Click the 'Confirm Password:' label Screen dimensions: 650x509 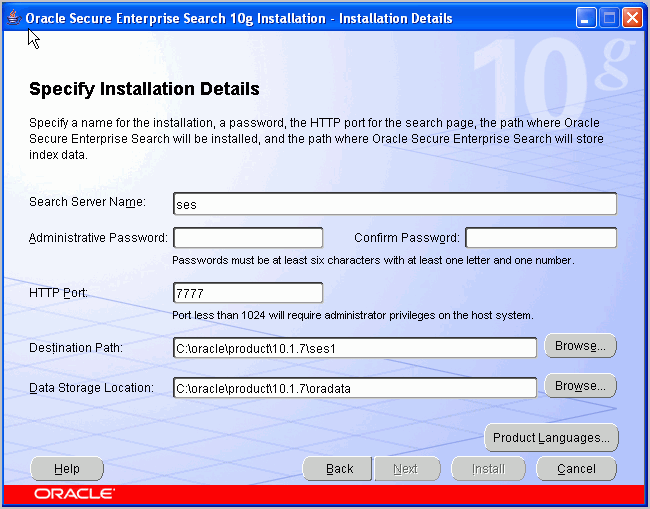coord(407,238)
